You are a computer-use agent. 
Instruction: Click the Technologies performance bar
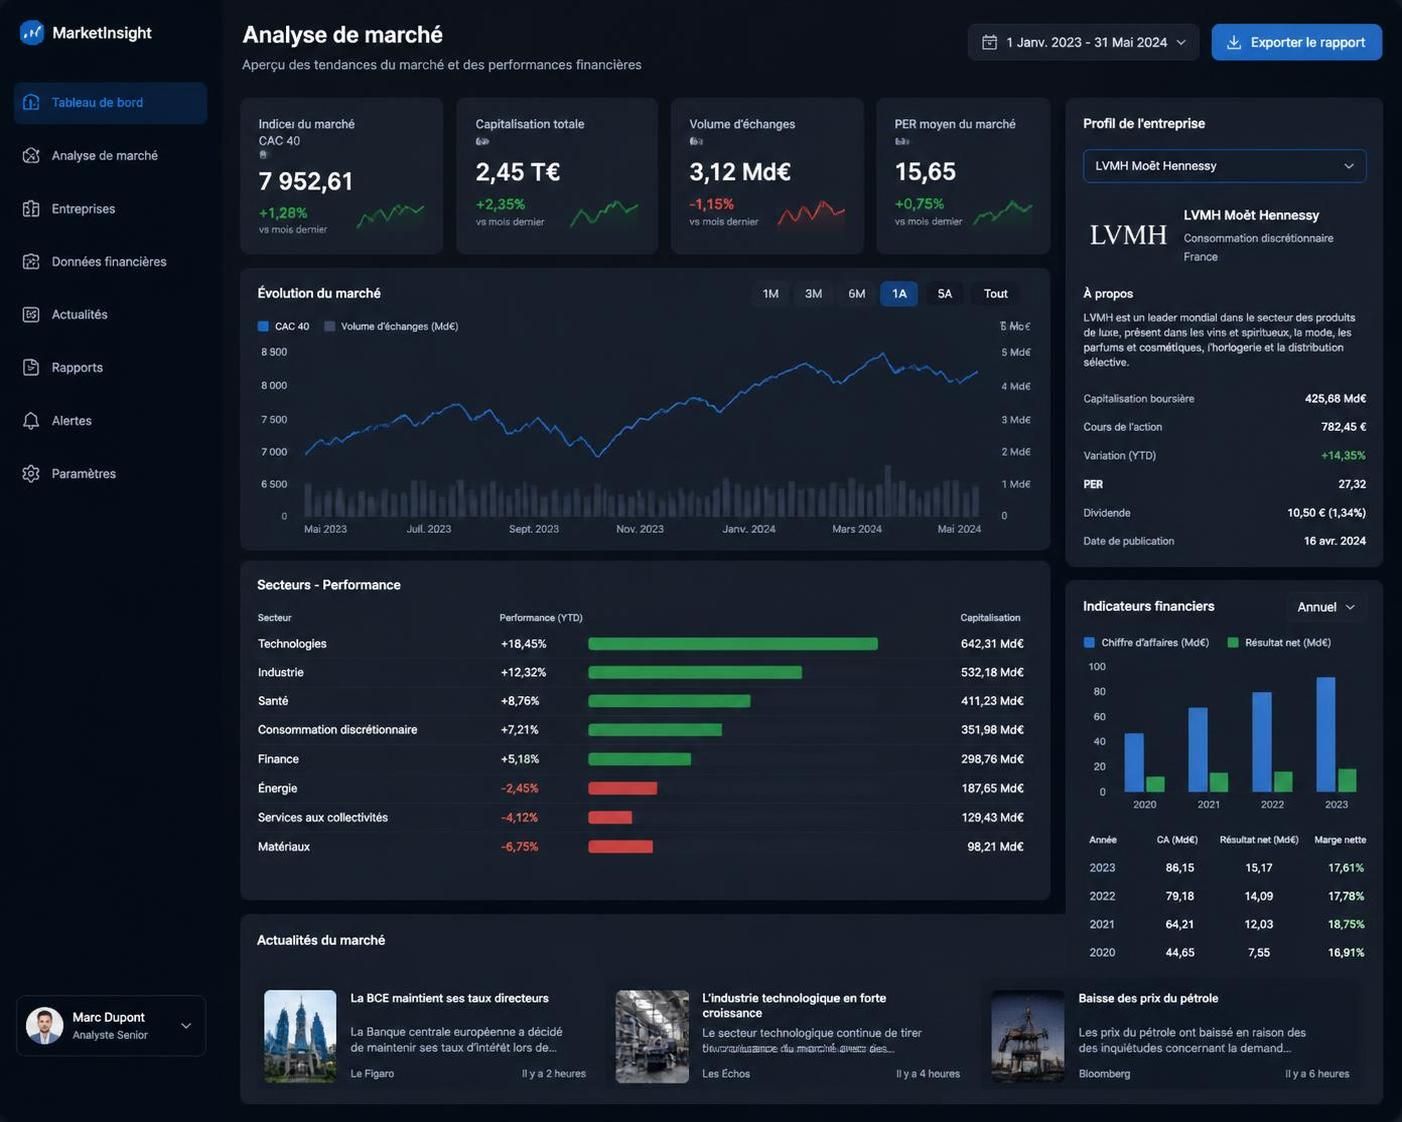(x=733, y=644)
